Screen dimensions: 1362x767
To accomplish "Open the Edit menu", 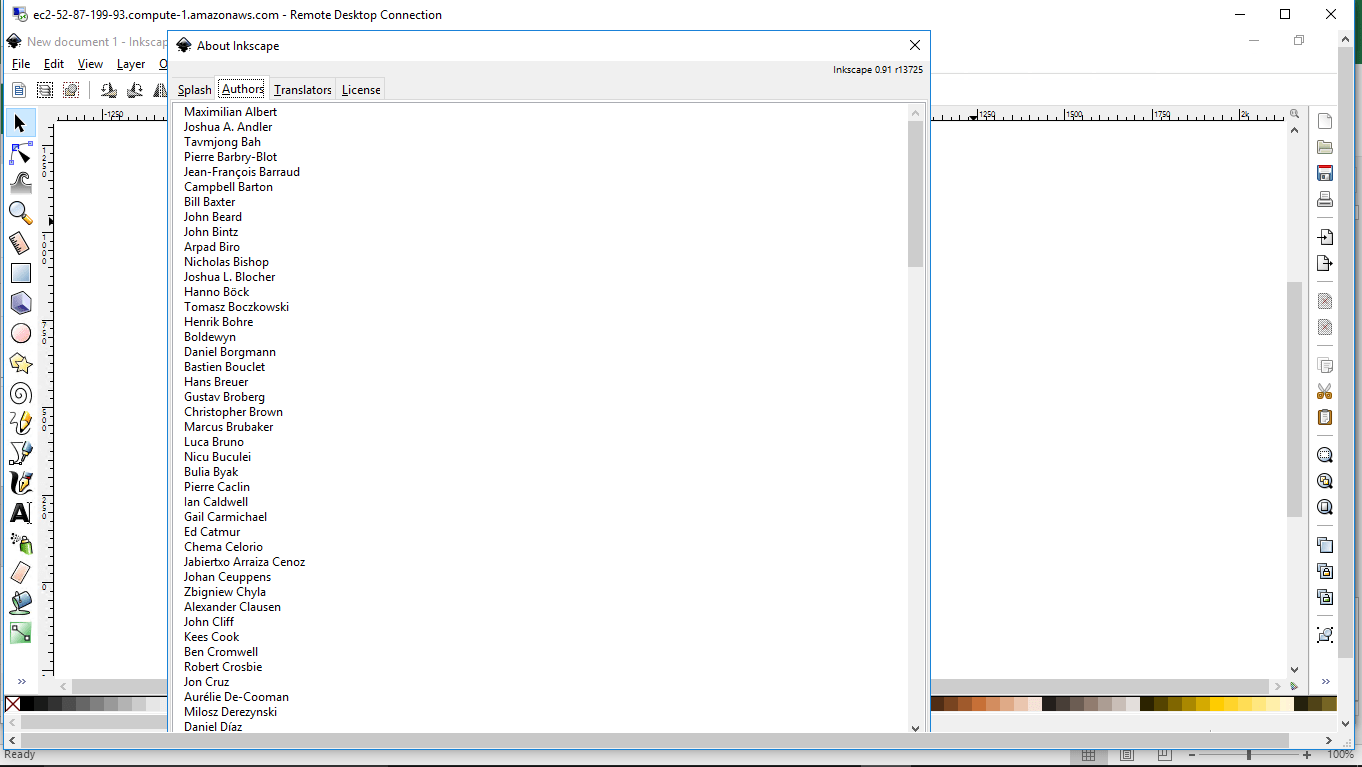I will pos(54,64).
